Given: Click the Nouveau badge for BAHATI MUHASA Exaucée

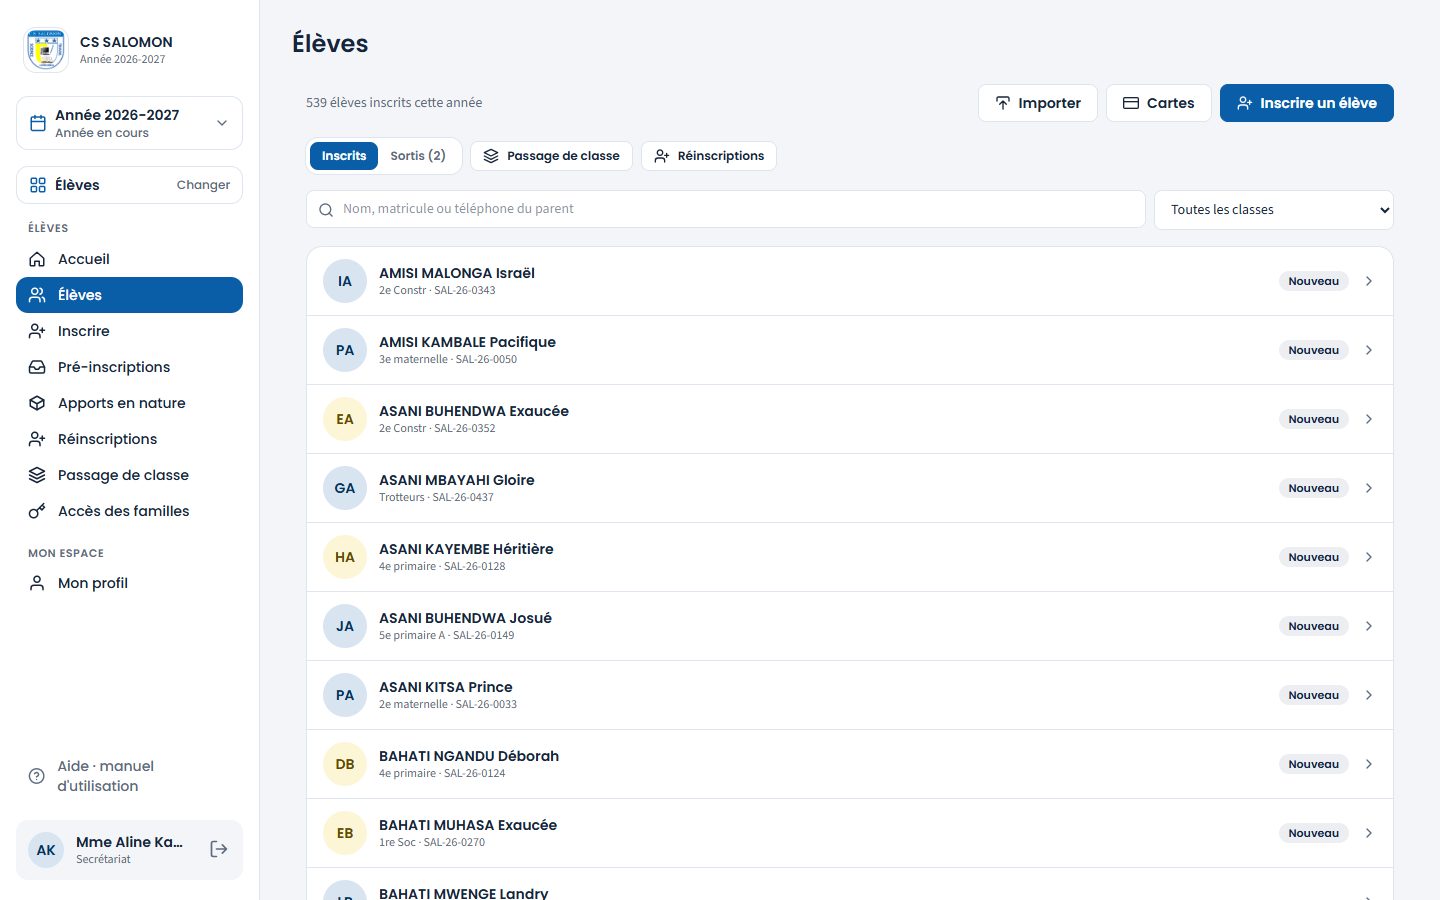Looking at the screenshot, I should coord(1313,833).
